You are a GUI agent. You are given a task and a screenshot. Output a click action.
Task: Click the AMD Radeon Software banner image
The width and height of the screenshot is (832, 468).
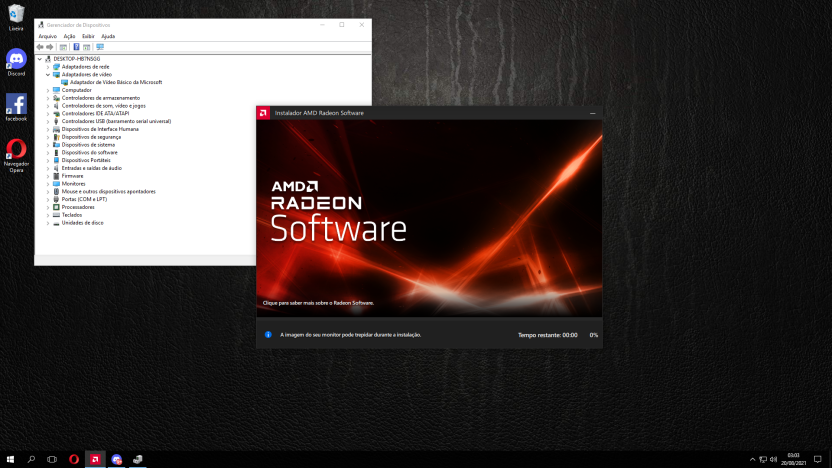point(429,218)
